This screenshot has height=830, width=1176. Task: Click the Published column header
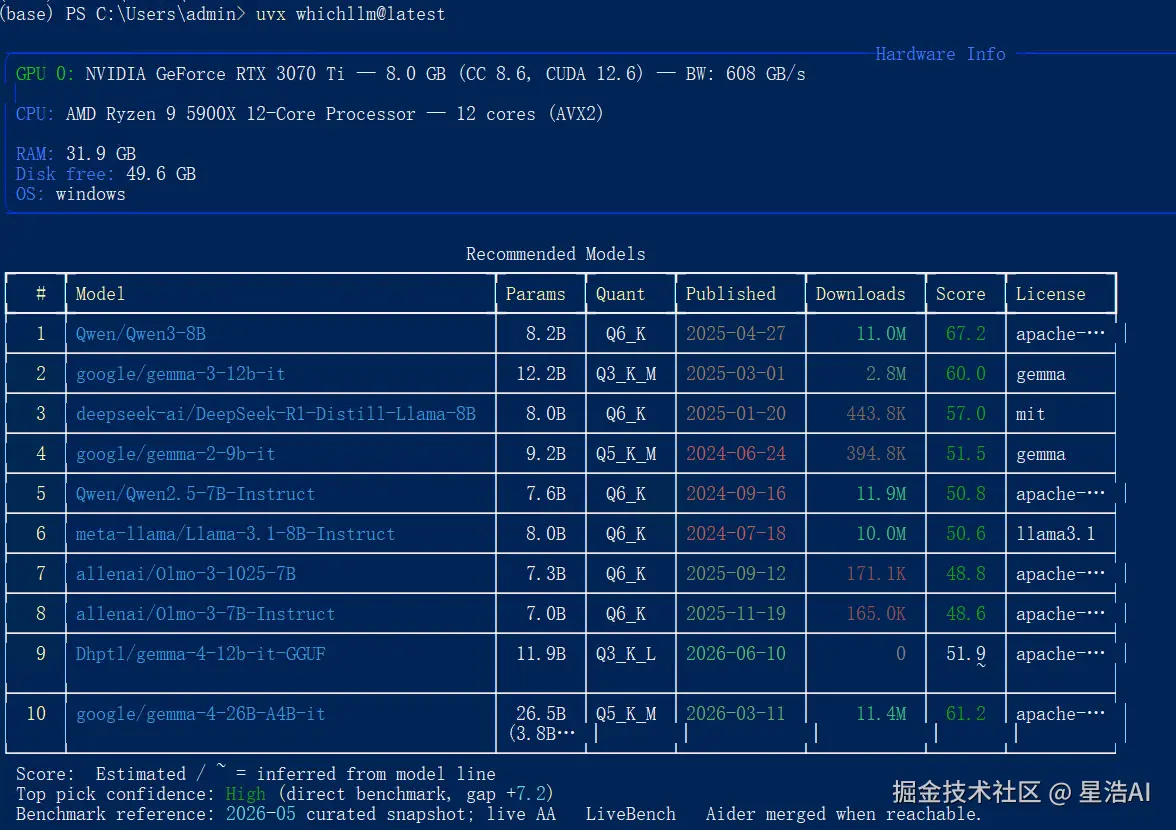coord(730,294)
